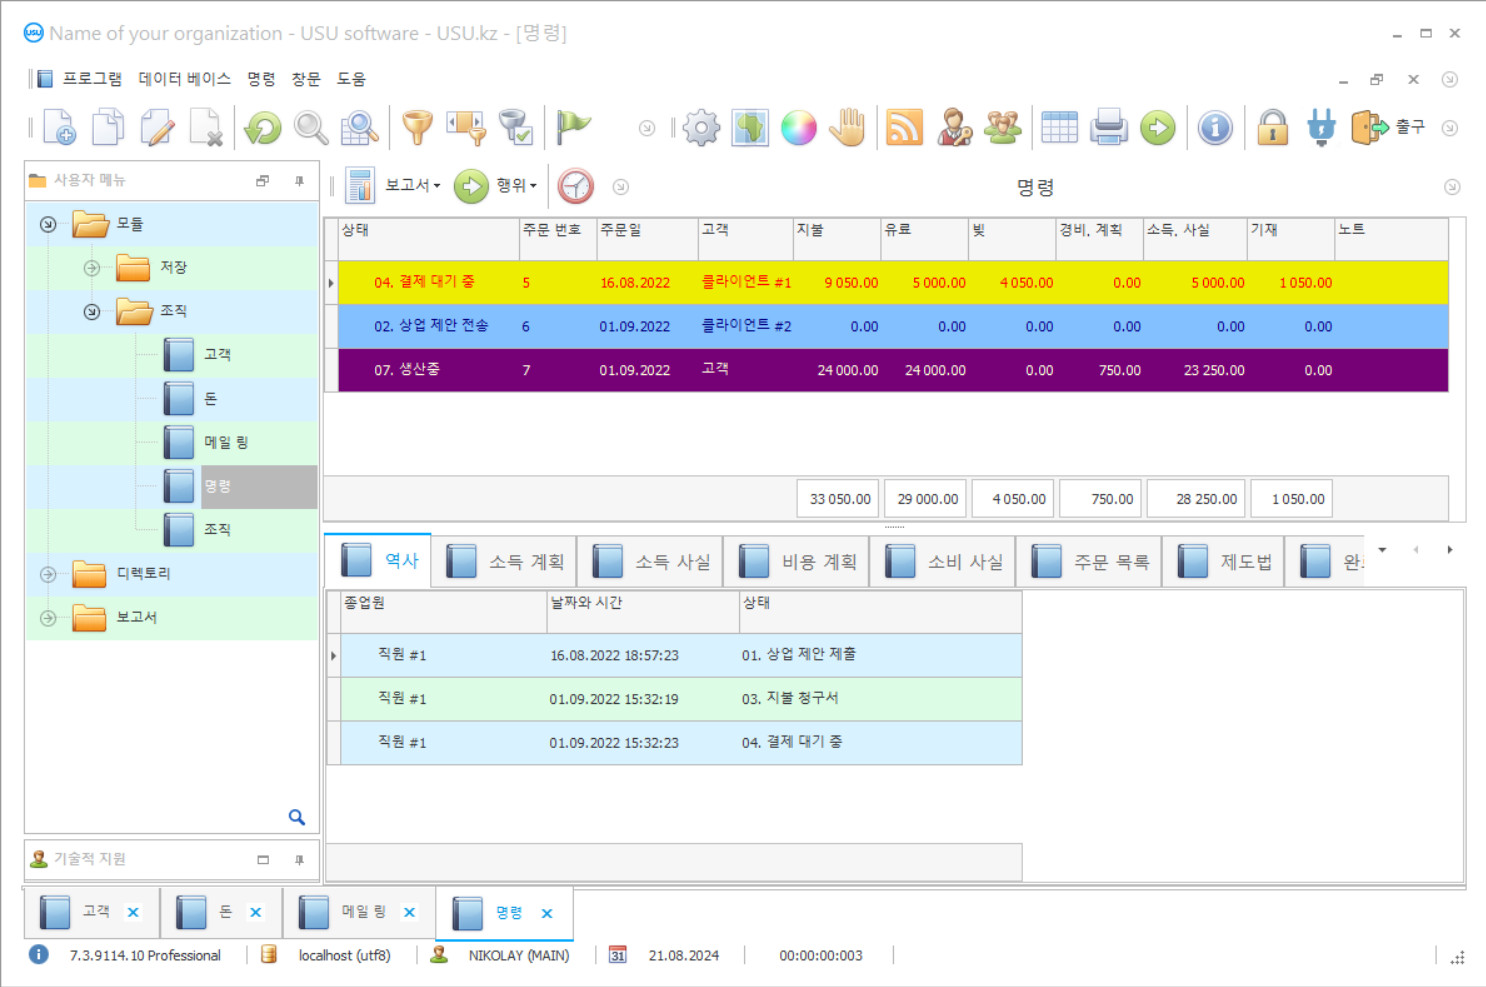The height and width of the screenshot is (987, 1486).
Task: Click the hand icon in toolbar
Action: [x=848, y=128]
